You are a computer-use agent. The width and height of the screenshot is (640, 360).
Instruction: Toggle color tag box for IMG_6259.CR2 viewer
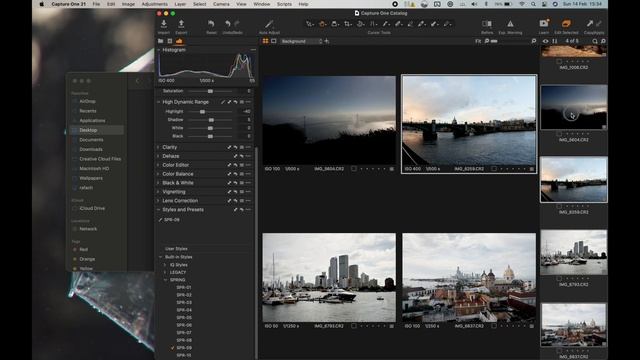494,169
